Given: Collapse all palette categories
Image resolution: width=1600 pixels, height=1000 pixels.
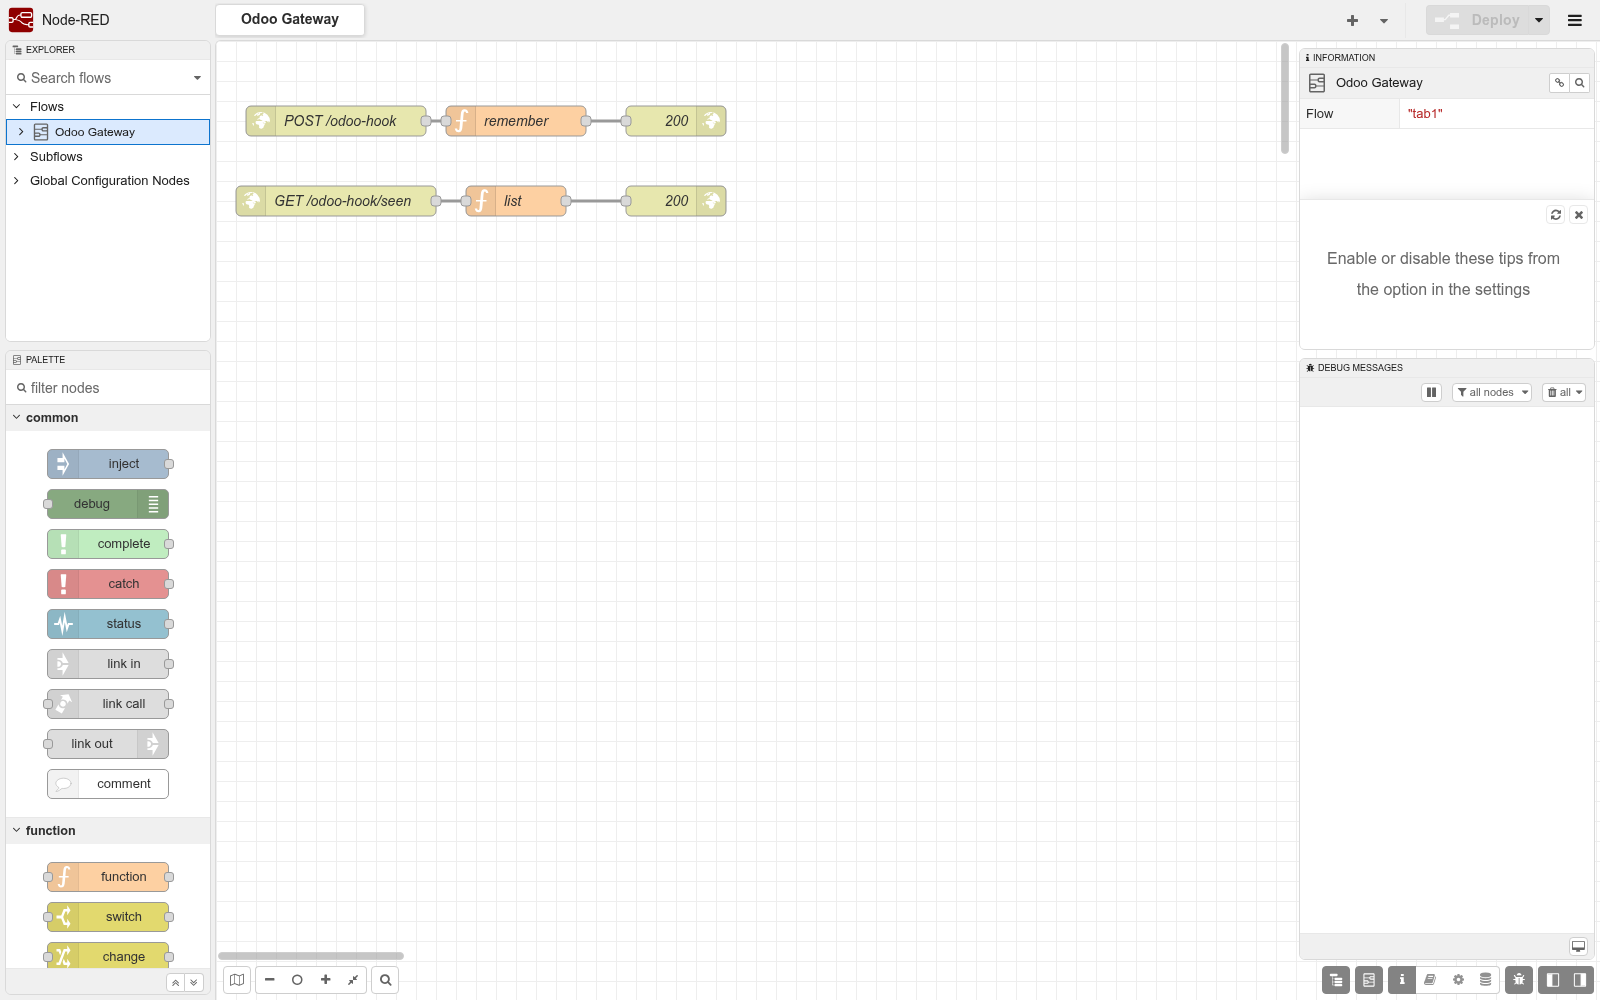Looking at the screenshot, I should (175, 983).
